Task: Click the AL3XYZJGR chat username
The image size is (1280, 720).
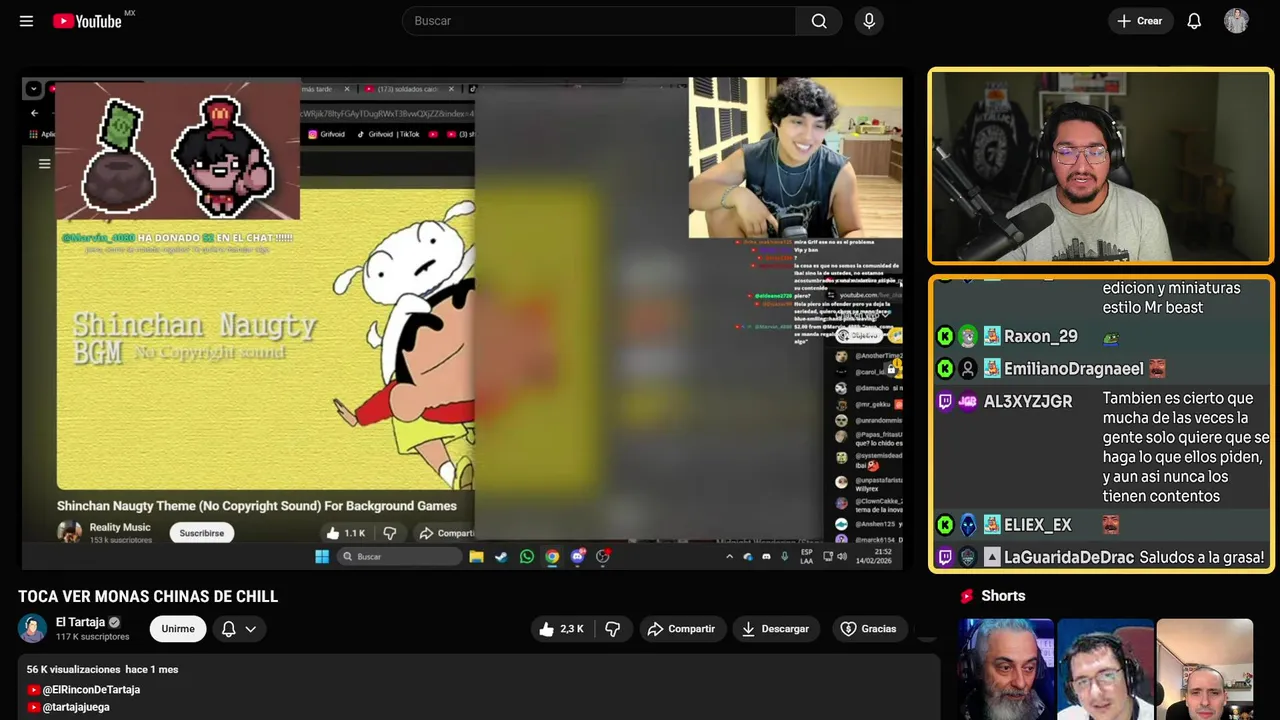Action: tap(1028, 401)
